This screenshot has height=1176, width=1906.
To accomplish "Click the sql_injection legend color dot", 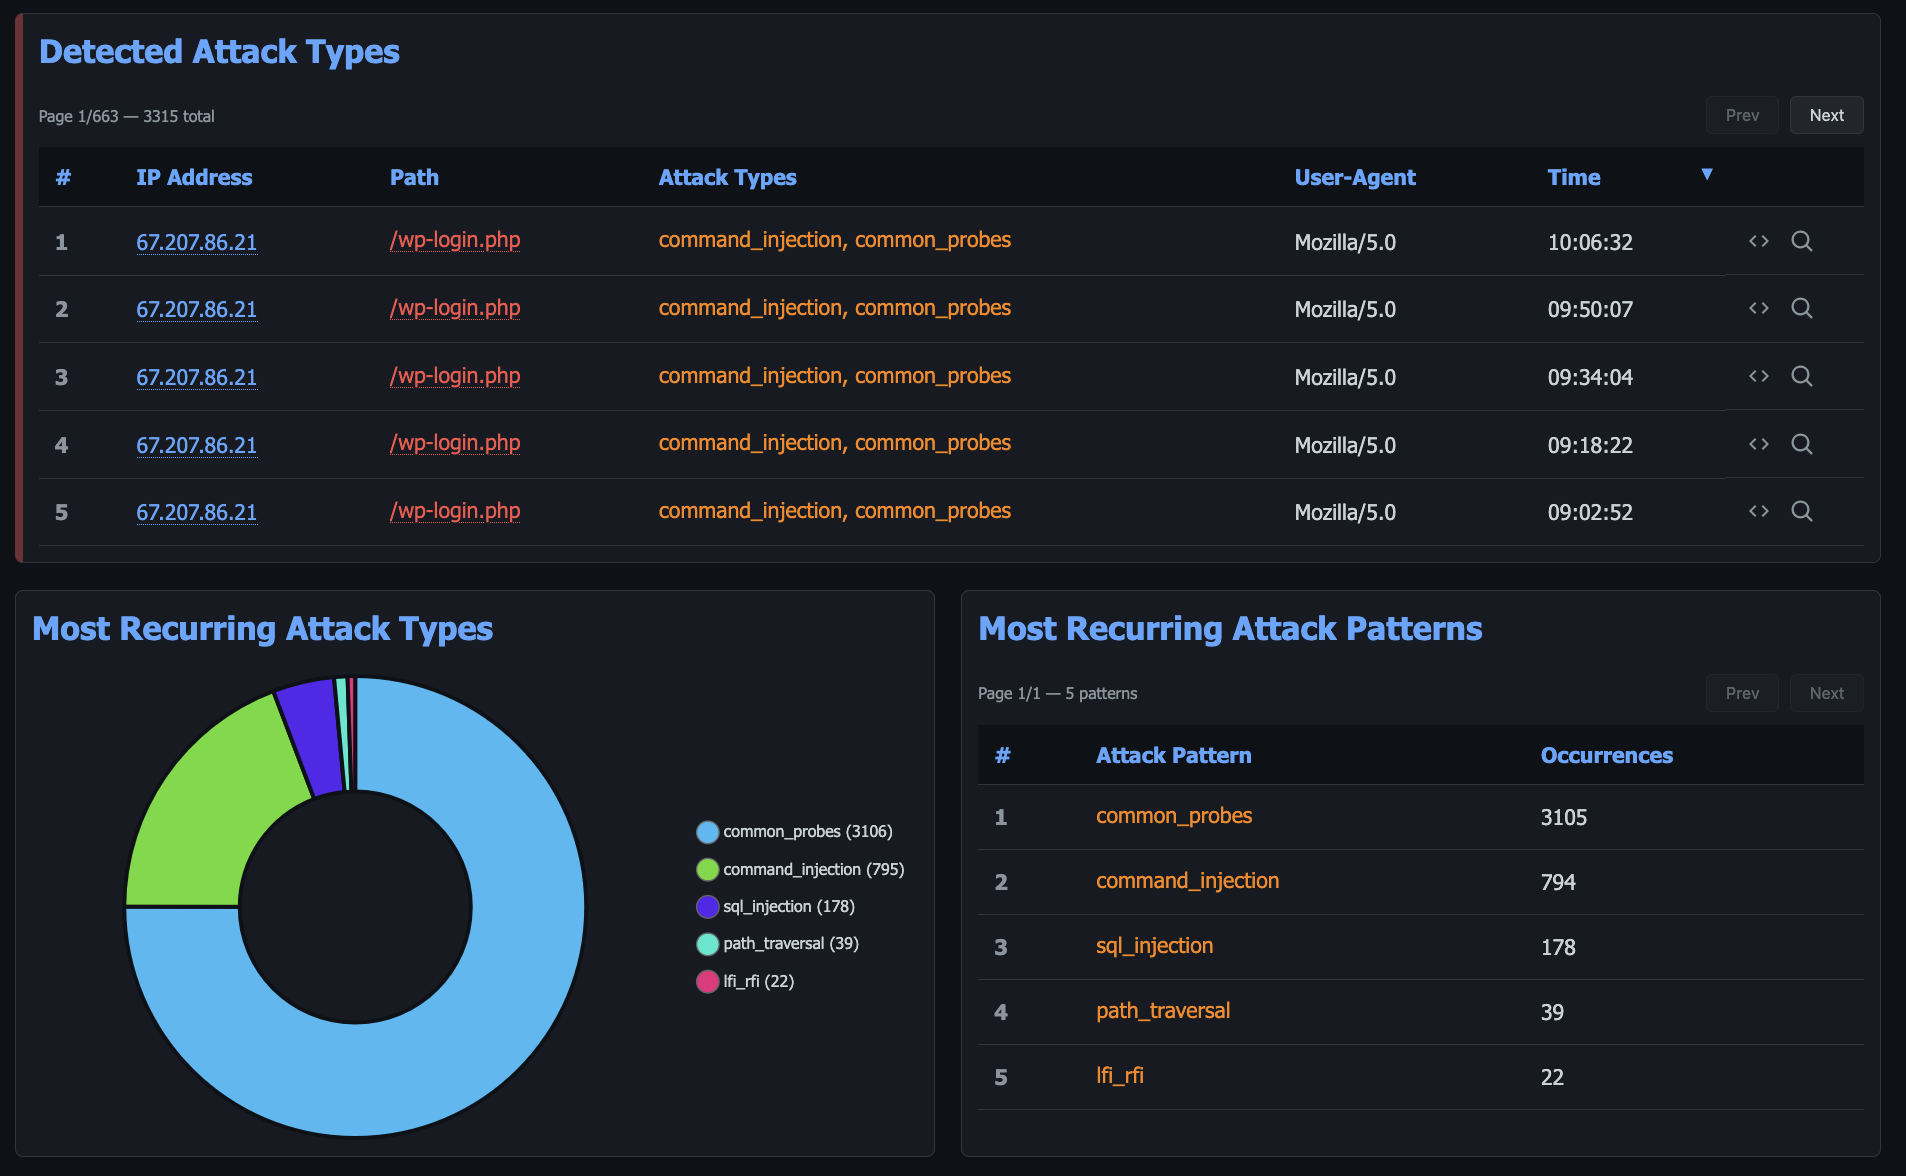I will 707,906.
